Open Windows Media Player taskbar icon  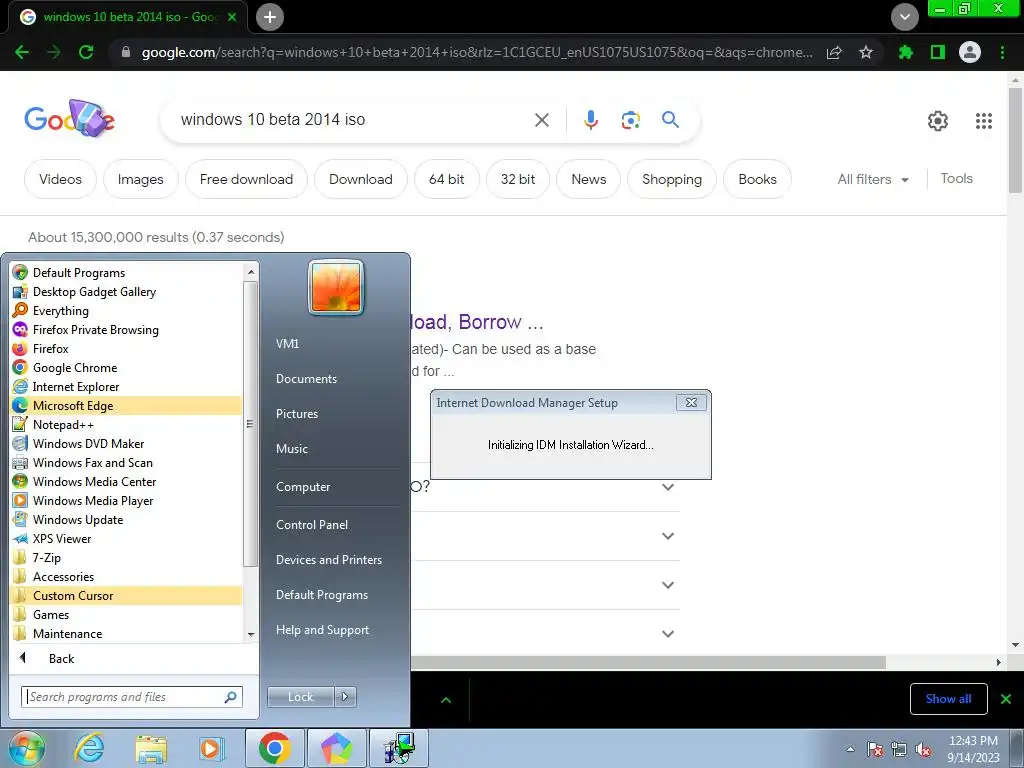211,748
